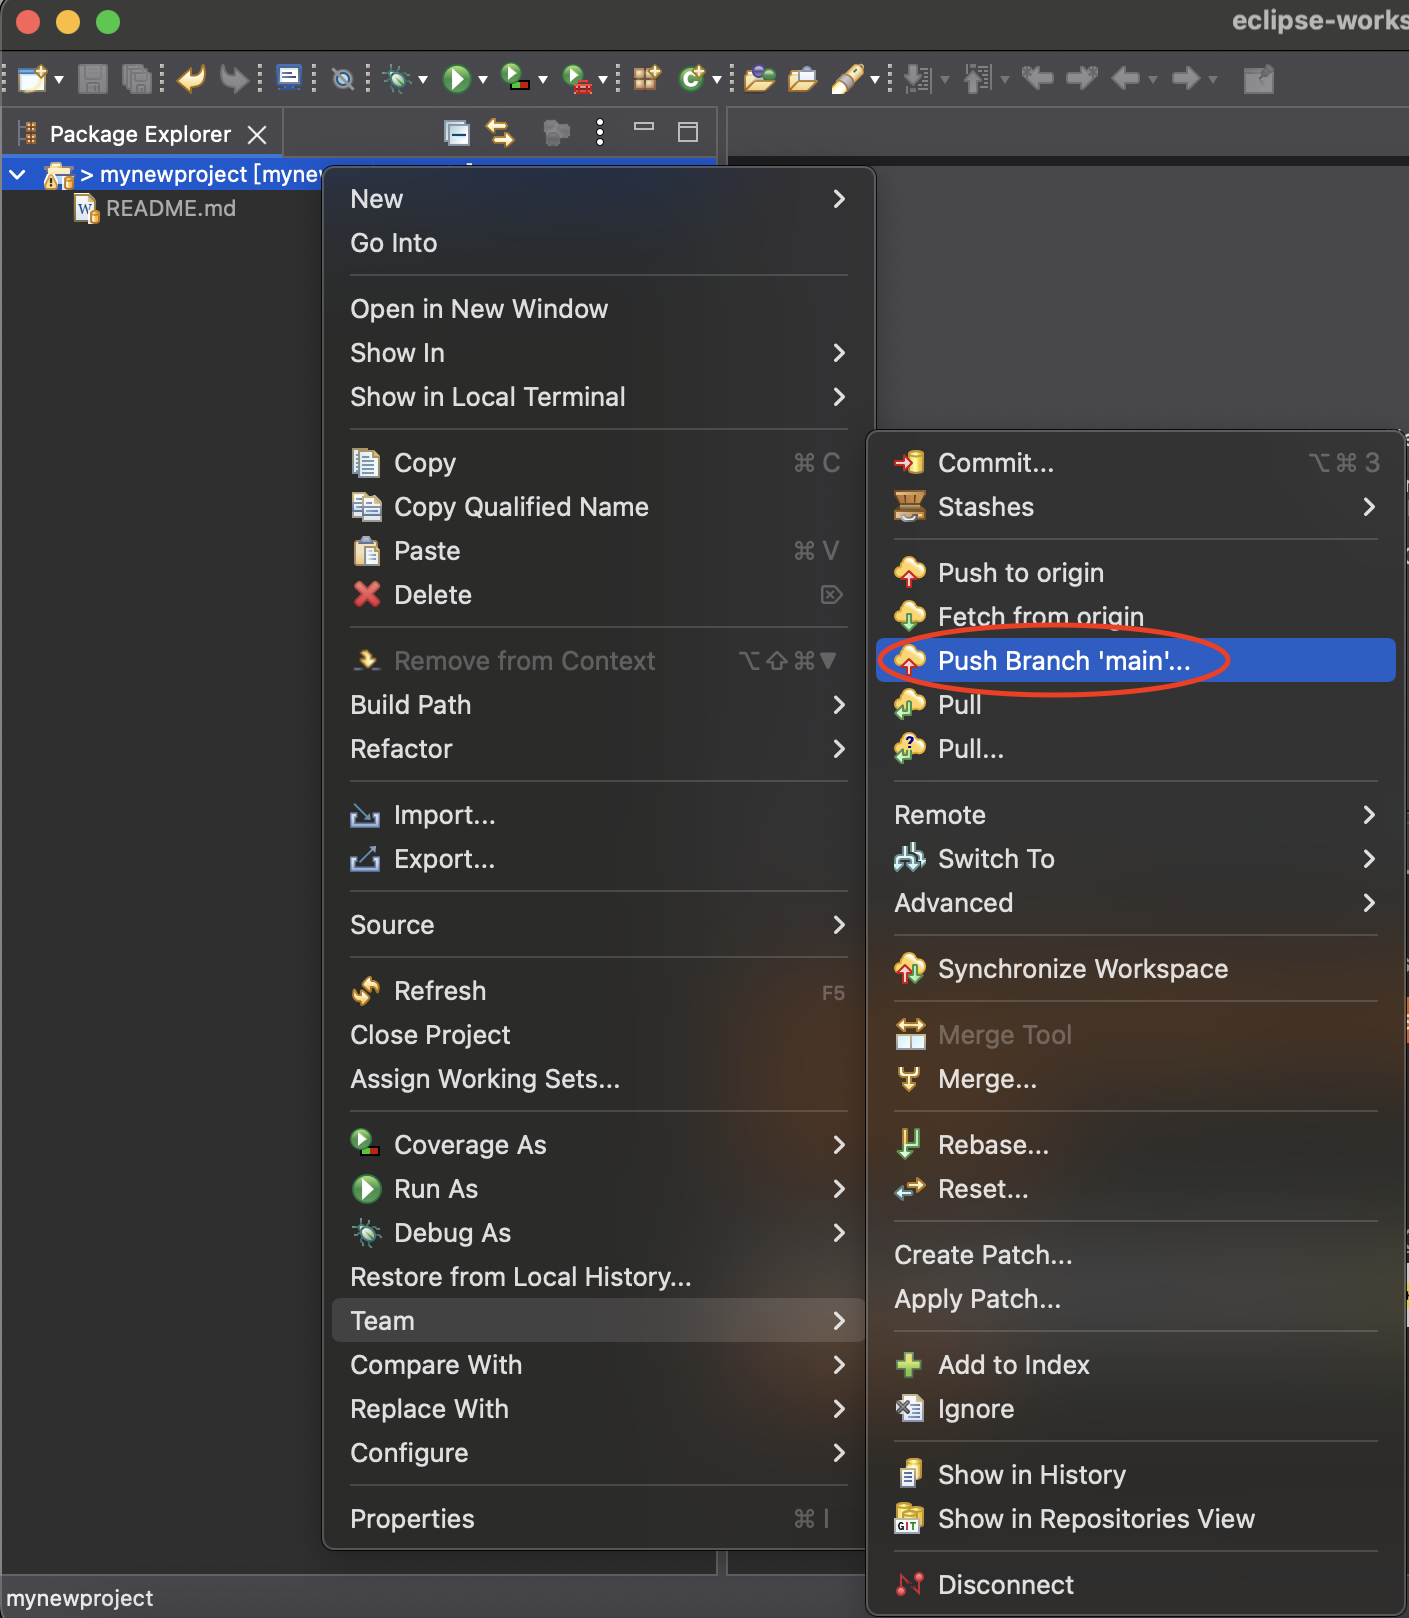1409x1618 pixels.
Task: Close the Package Explorer tab
Action: pos(257,135)
